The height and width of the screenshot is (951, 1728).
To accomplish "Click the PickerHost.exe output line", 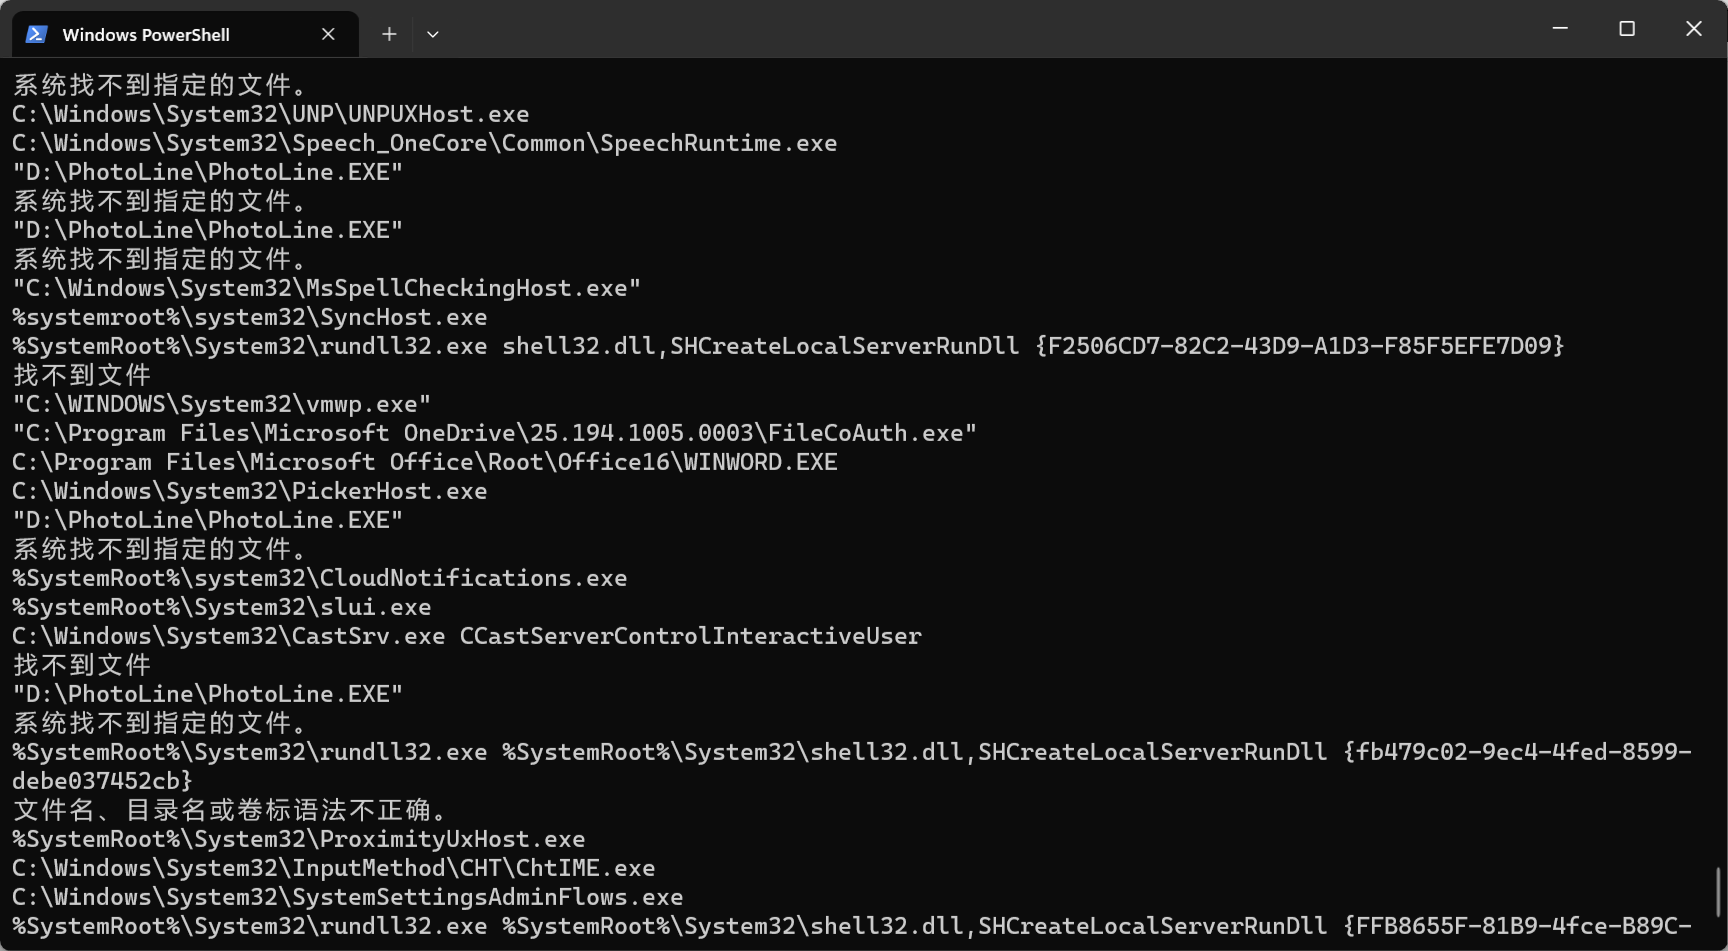I will 250,491.
